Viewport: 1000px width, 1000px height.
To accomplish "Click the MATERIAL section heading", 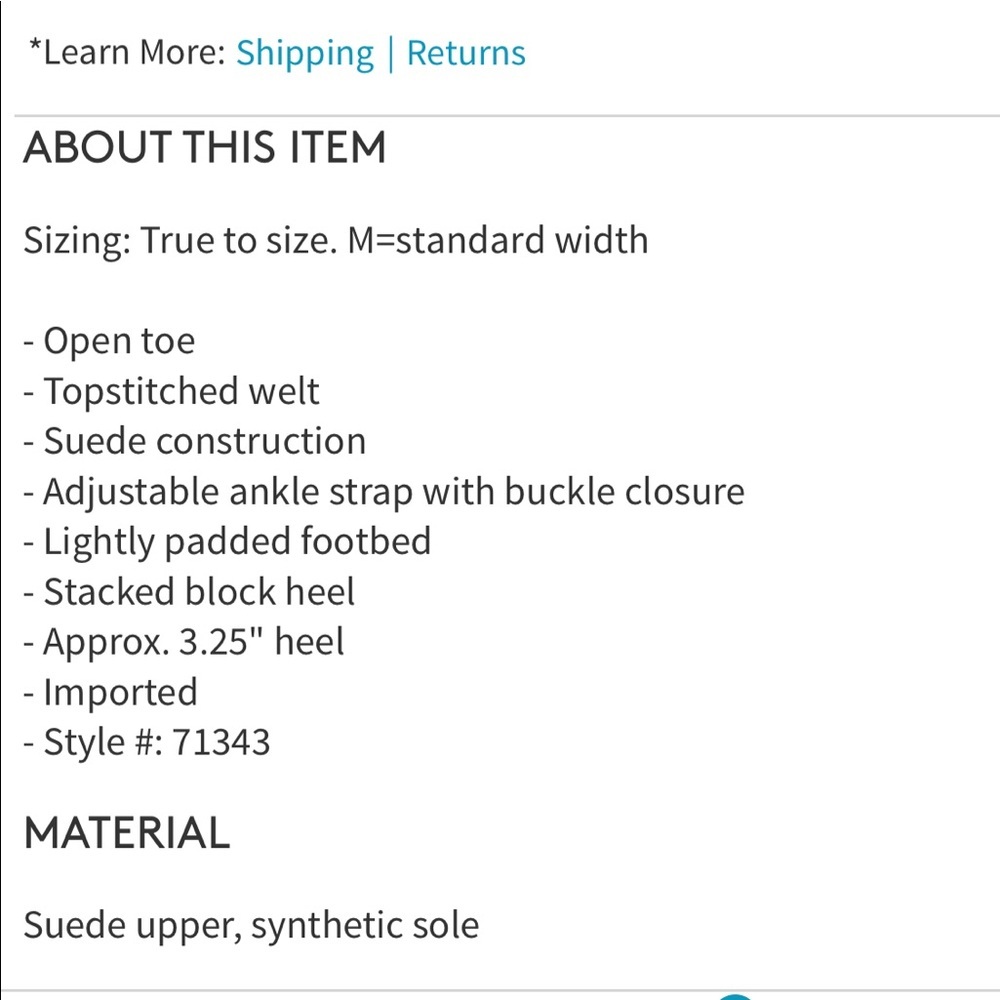I will click(127, 833).
